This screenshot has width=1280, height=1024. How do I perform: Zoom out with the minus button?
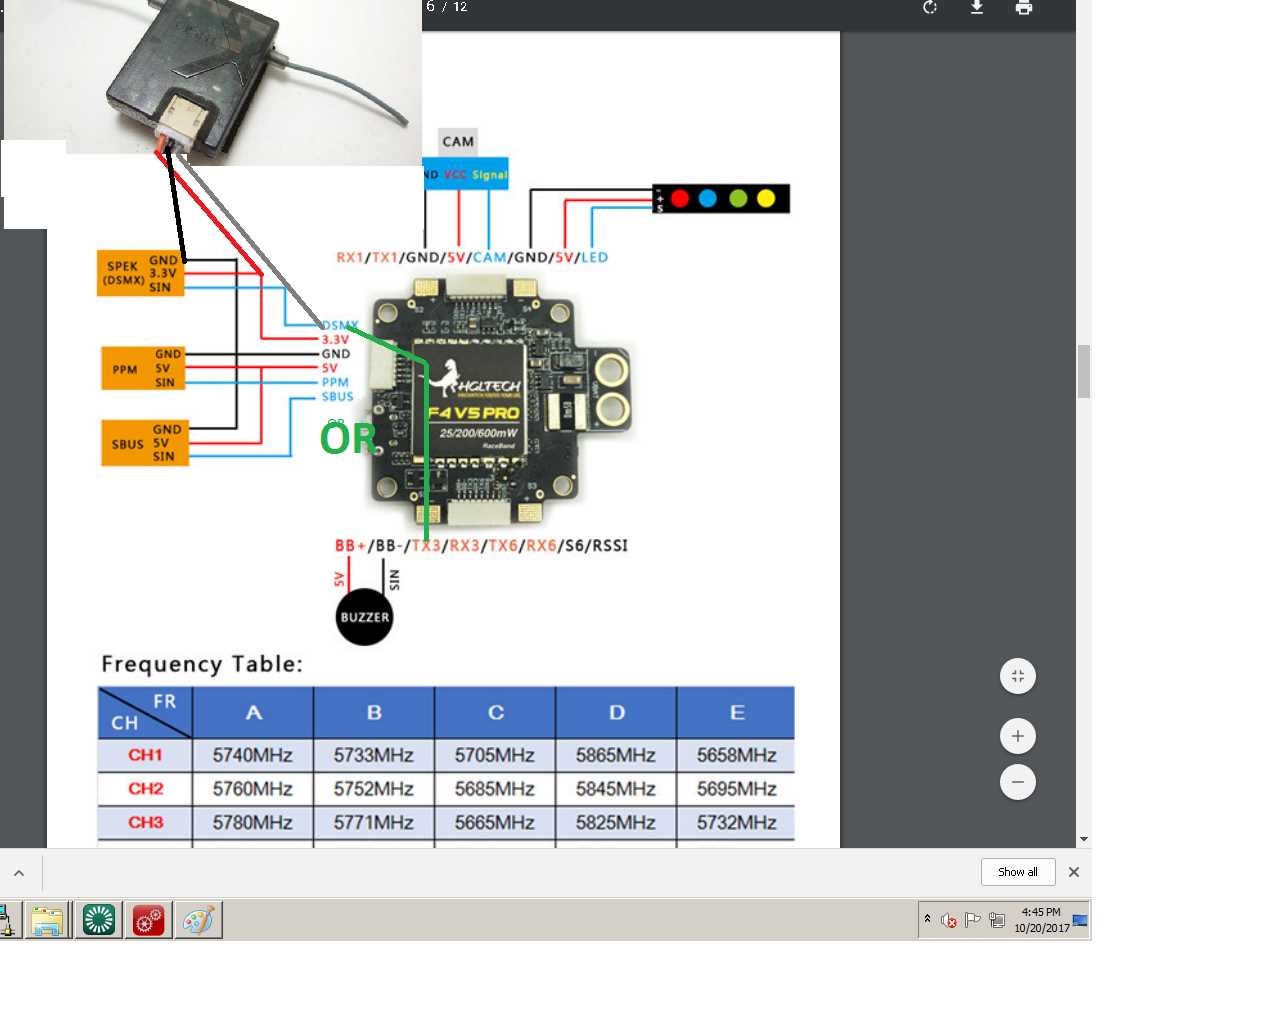(x=1018, y=782)
